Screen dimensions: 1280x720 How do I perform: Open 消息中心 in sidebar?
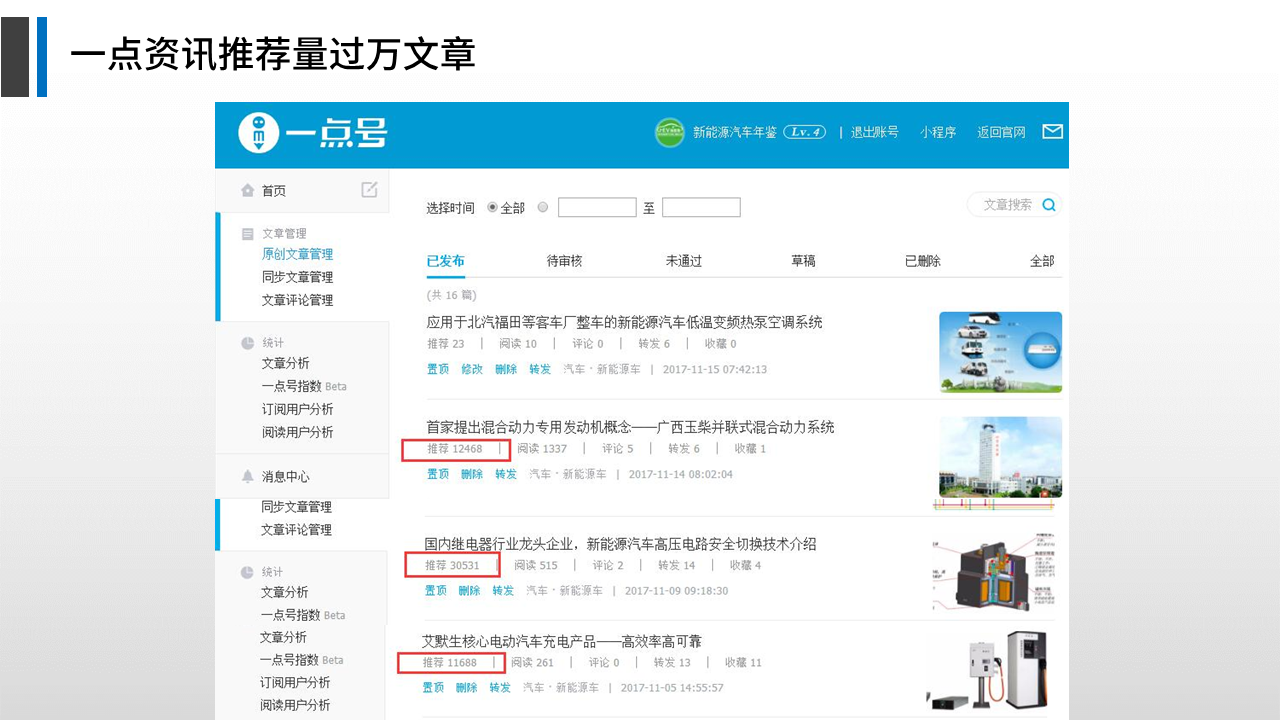click(286, 477)
